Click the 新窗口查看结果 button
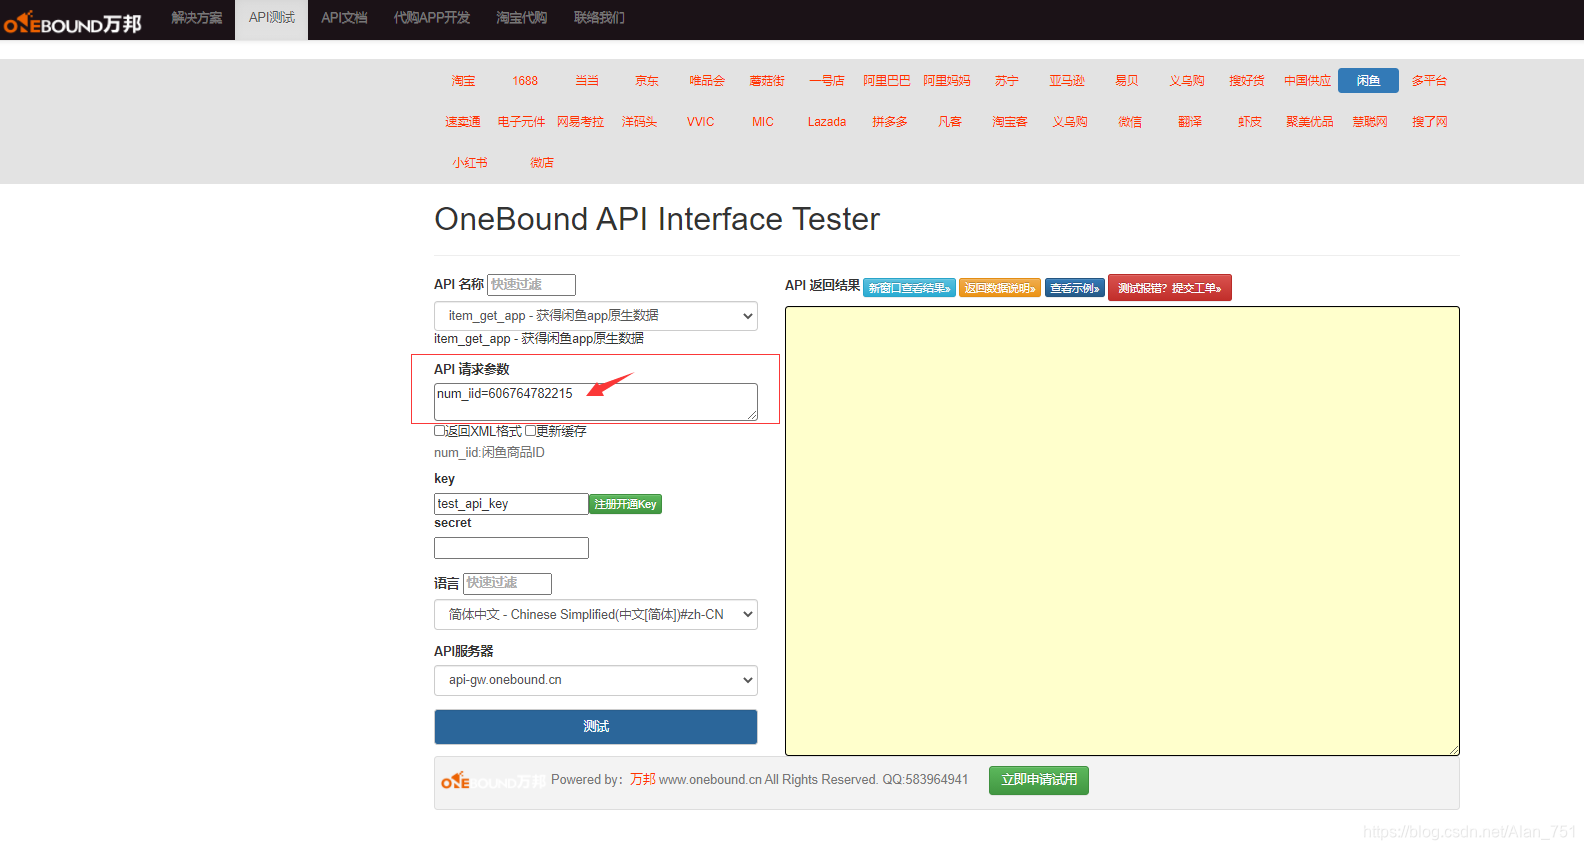Screen dimensions: 1584x850 tap(909, 288)
